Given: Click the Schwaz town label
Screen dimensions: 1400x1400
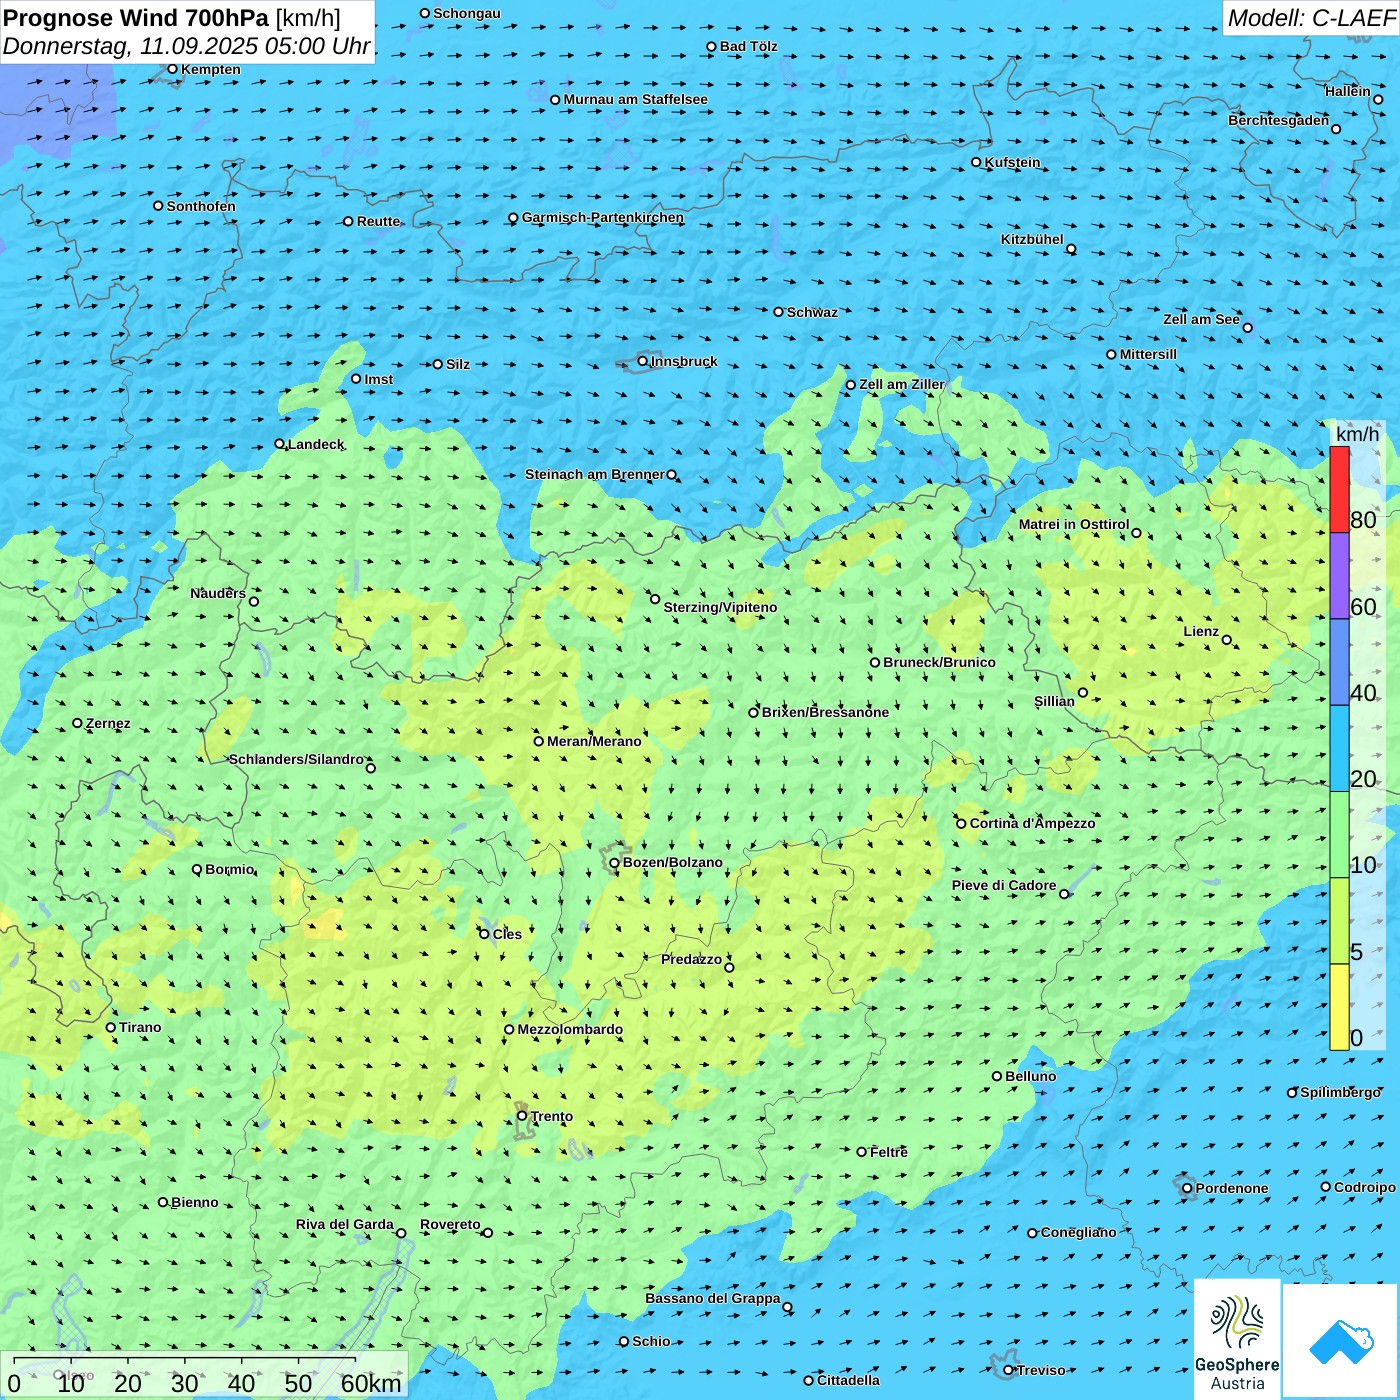Looking at the screenshot, I should [812, 312].
